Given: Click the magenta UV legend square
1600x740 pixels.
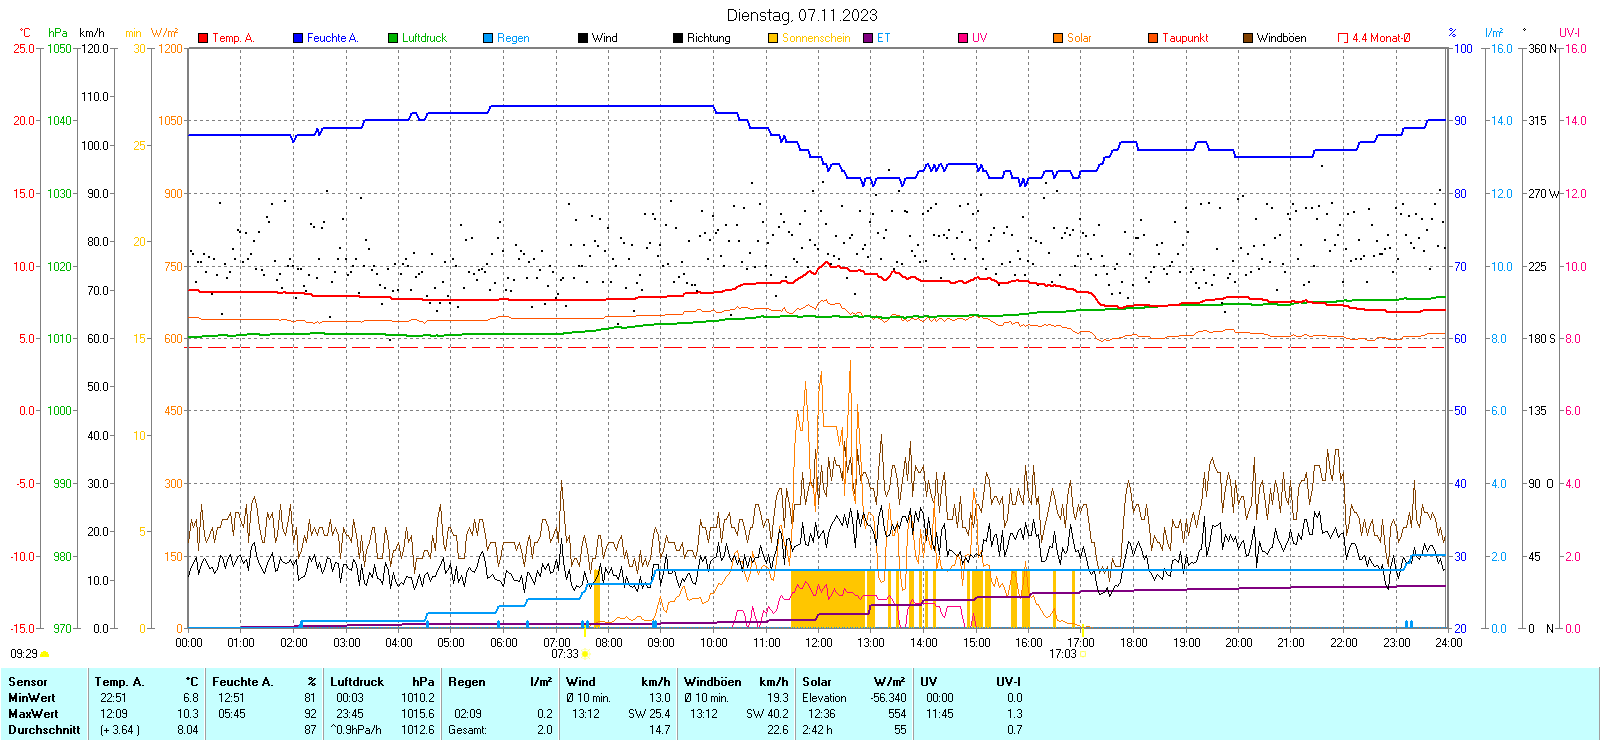Looking at the screenshot, I should (x=963, y=38).
